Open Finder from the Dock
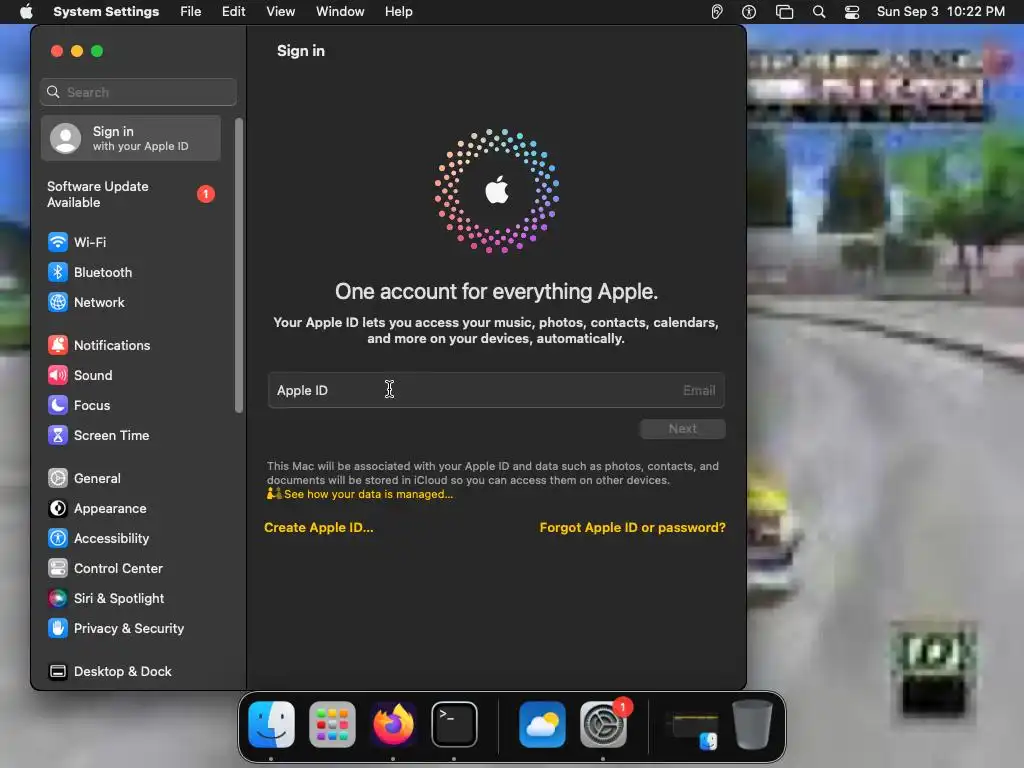Image resolution: width=1024 pixels, height=768 pixels. 271,724
